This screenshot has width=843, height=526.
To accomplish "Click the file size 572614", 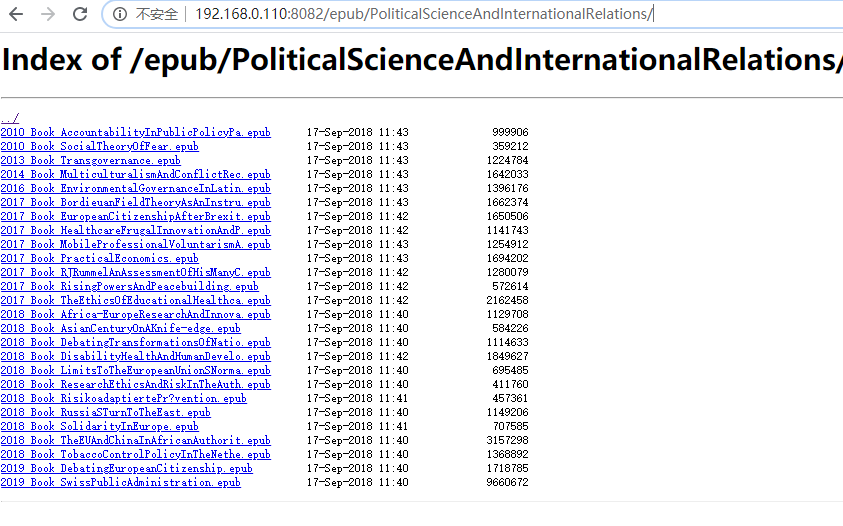I will pos(510,286).
